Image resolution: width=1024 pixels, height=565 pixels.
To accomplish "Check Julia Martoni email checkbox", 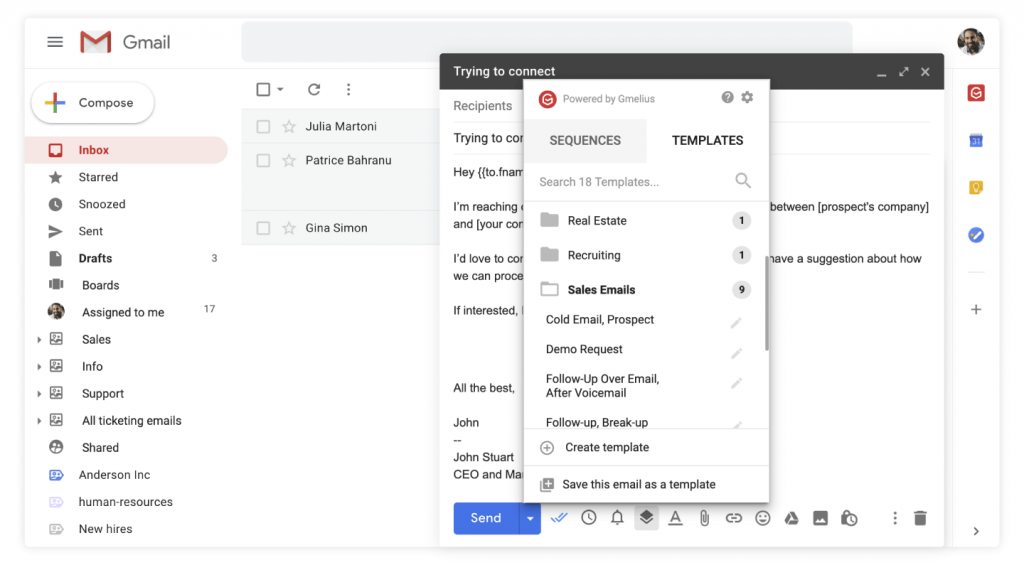I will pyautogui.click(x=263, y=127).
